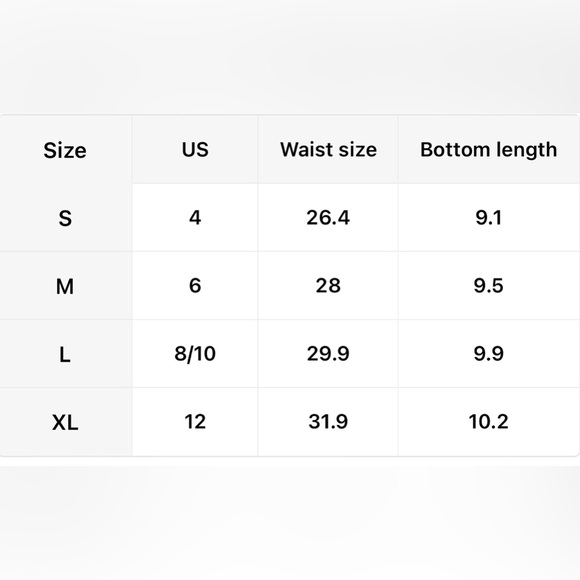Click the M size row label

pyautogui.click(x=65, y=286)
